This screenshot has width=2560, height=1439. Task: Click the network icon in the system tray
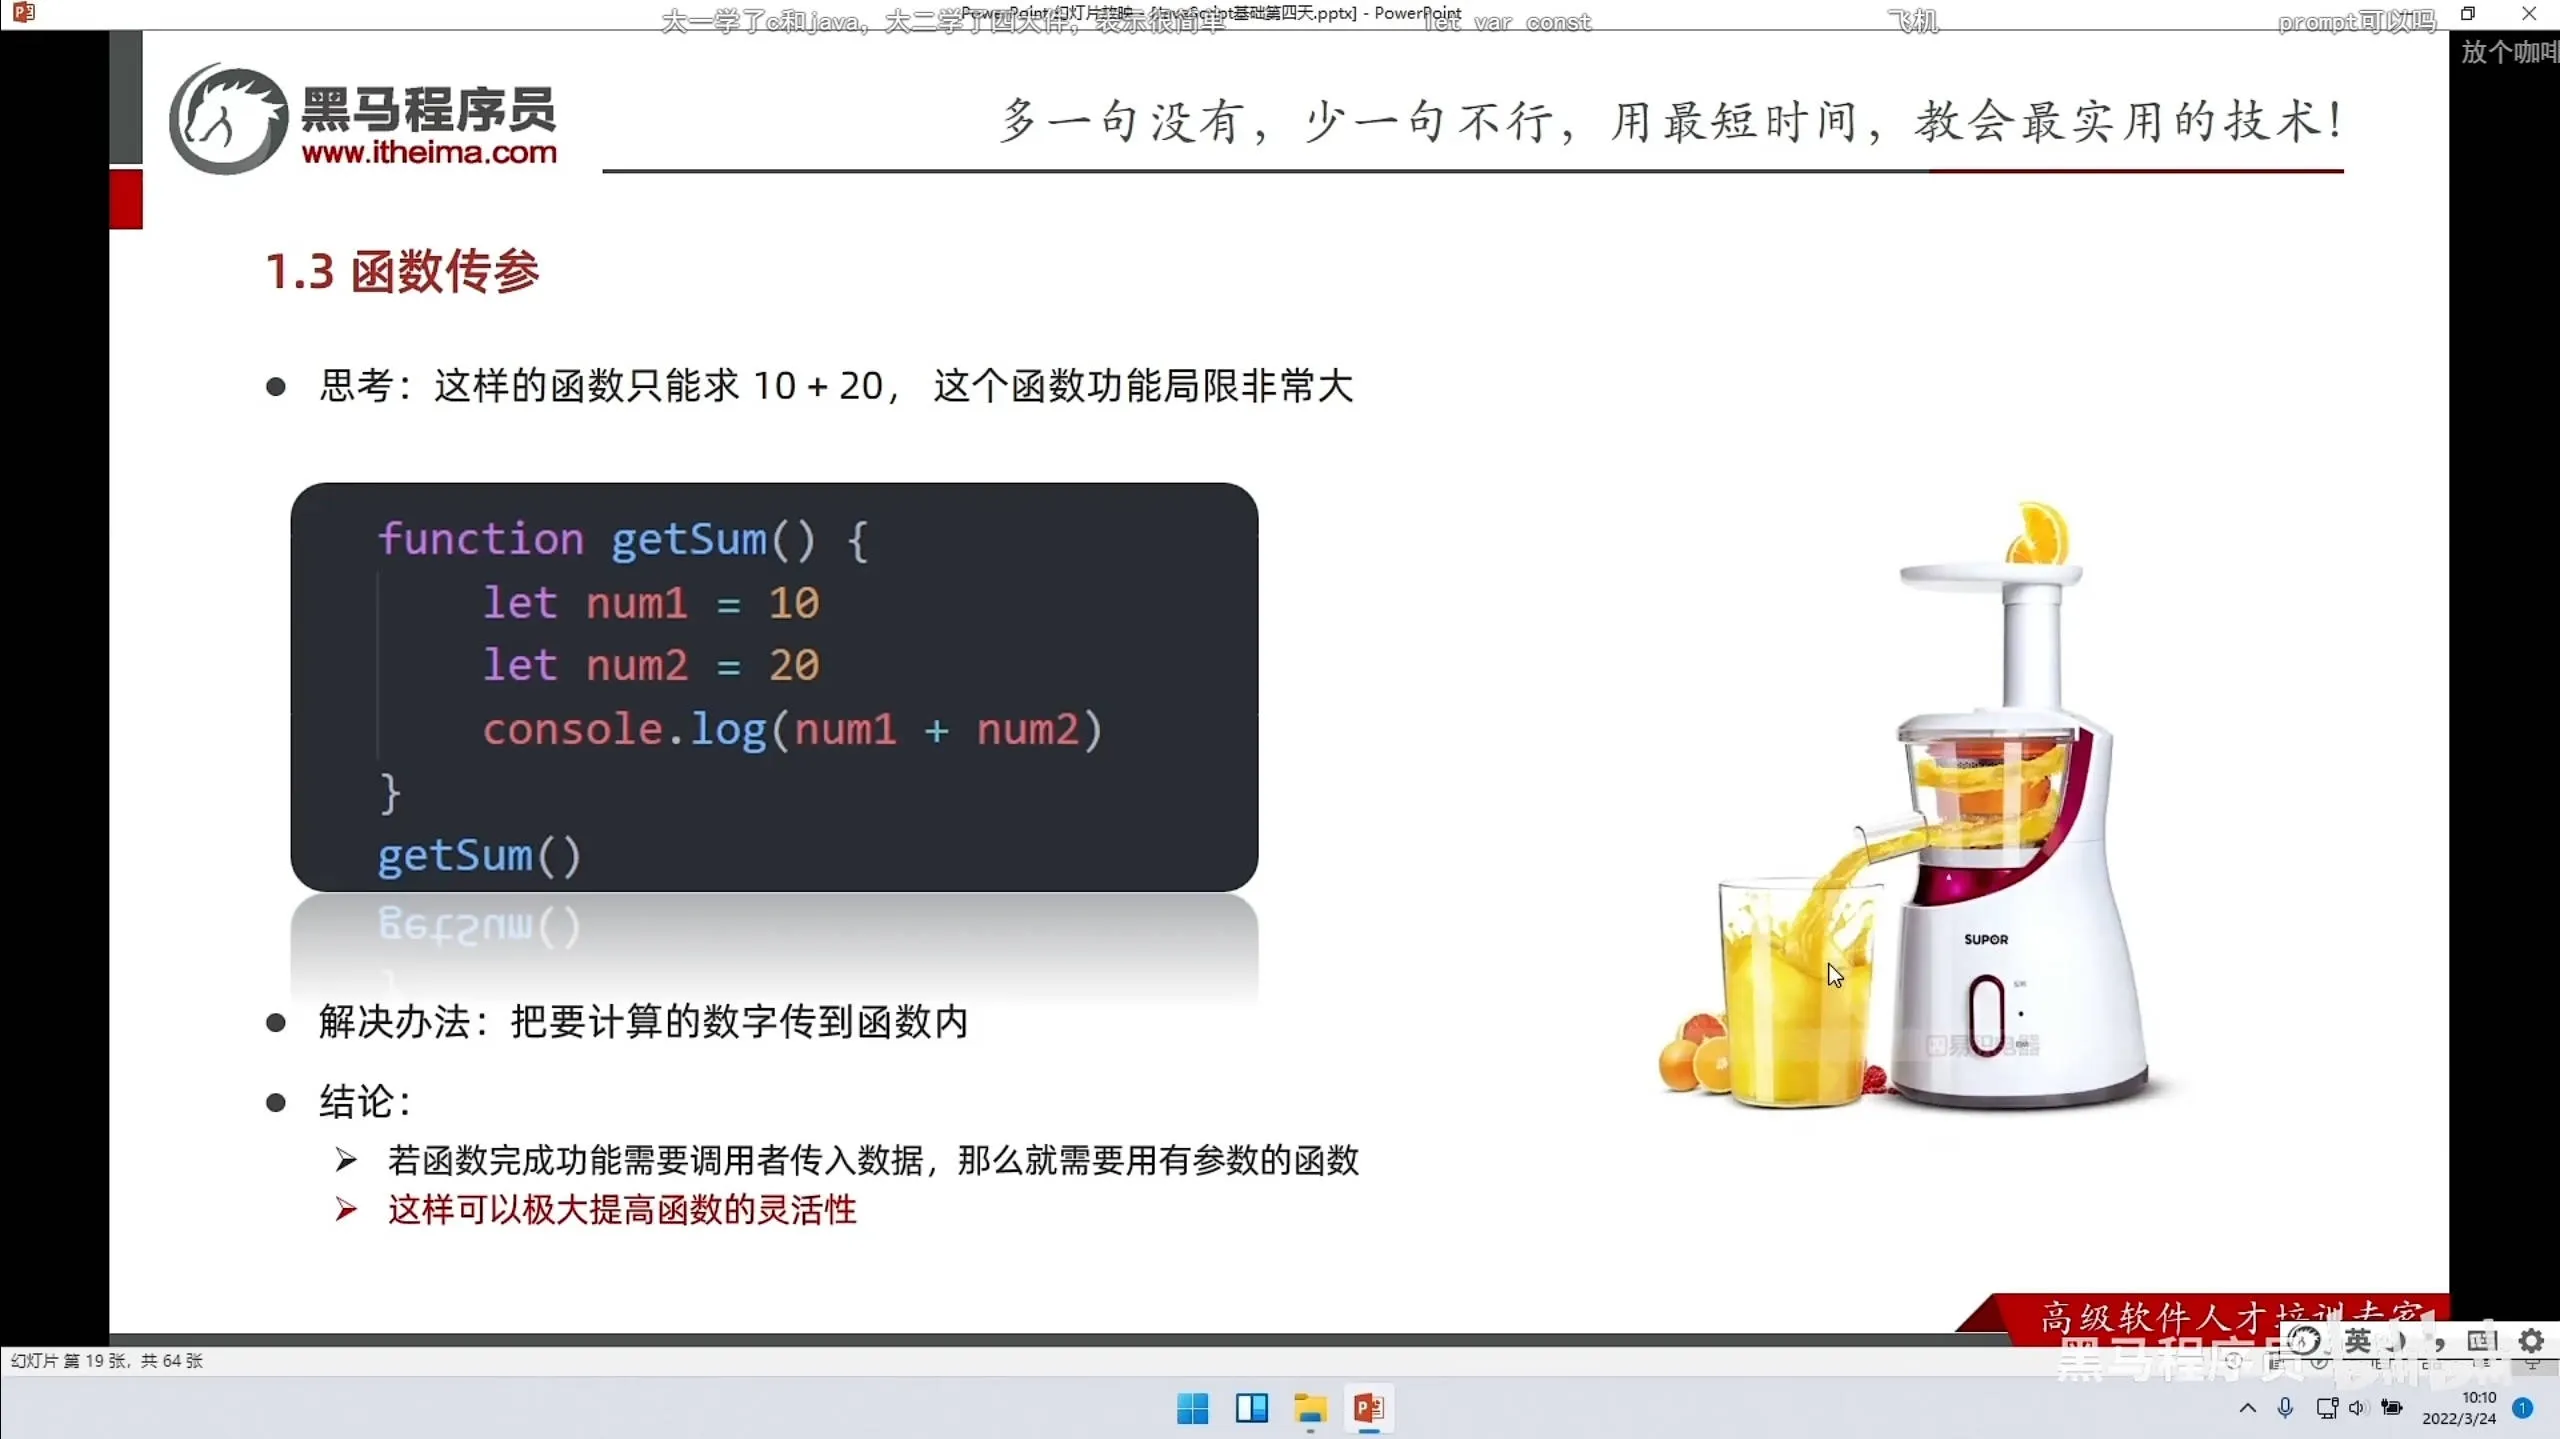coord(2326,1408)
